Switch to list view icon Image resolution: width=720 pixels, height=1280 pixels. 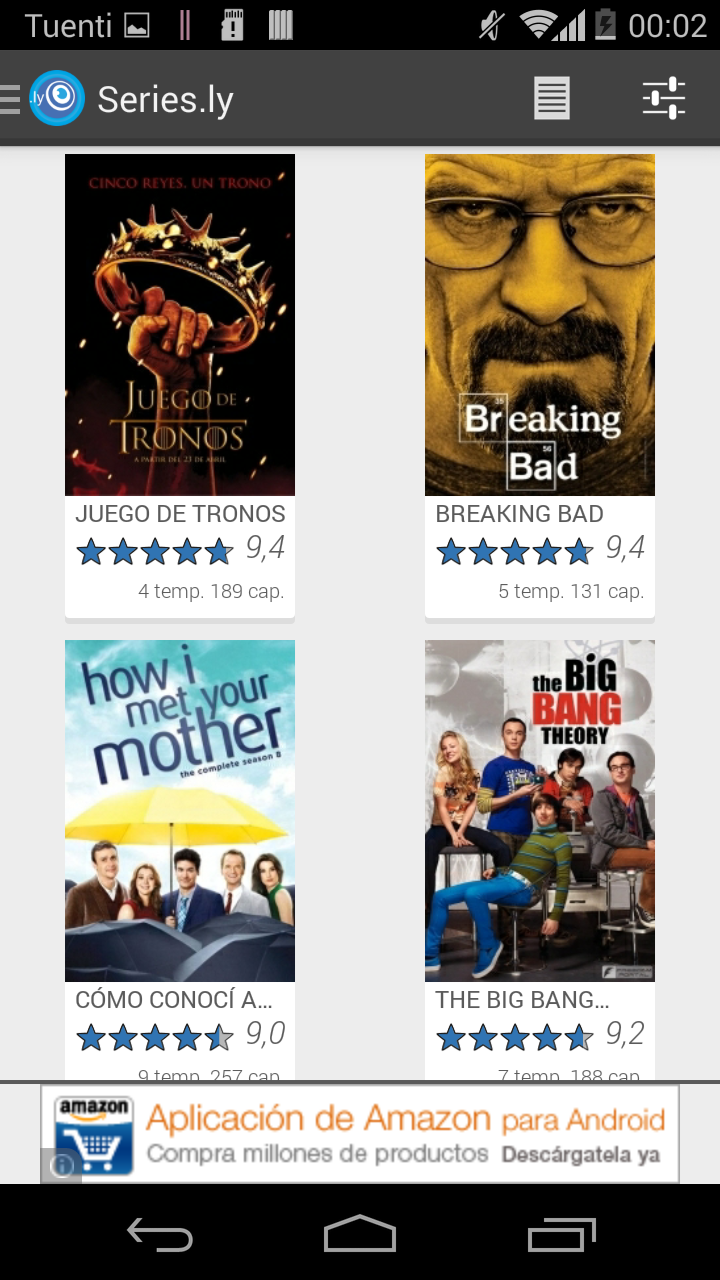click(x=552, y=98)
